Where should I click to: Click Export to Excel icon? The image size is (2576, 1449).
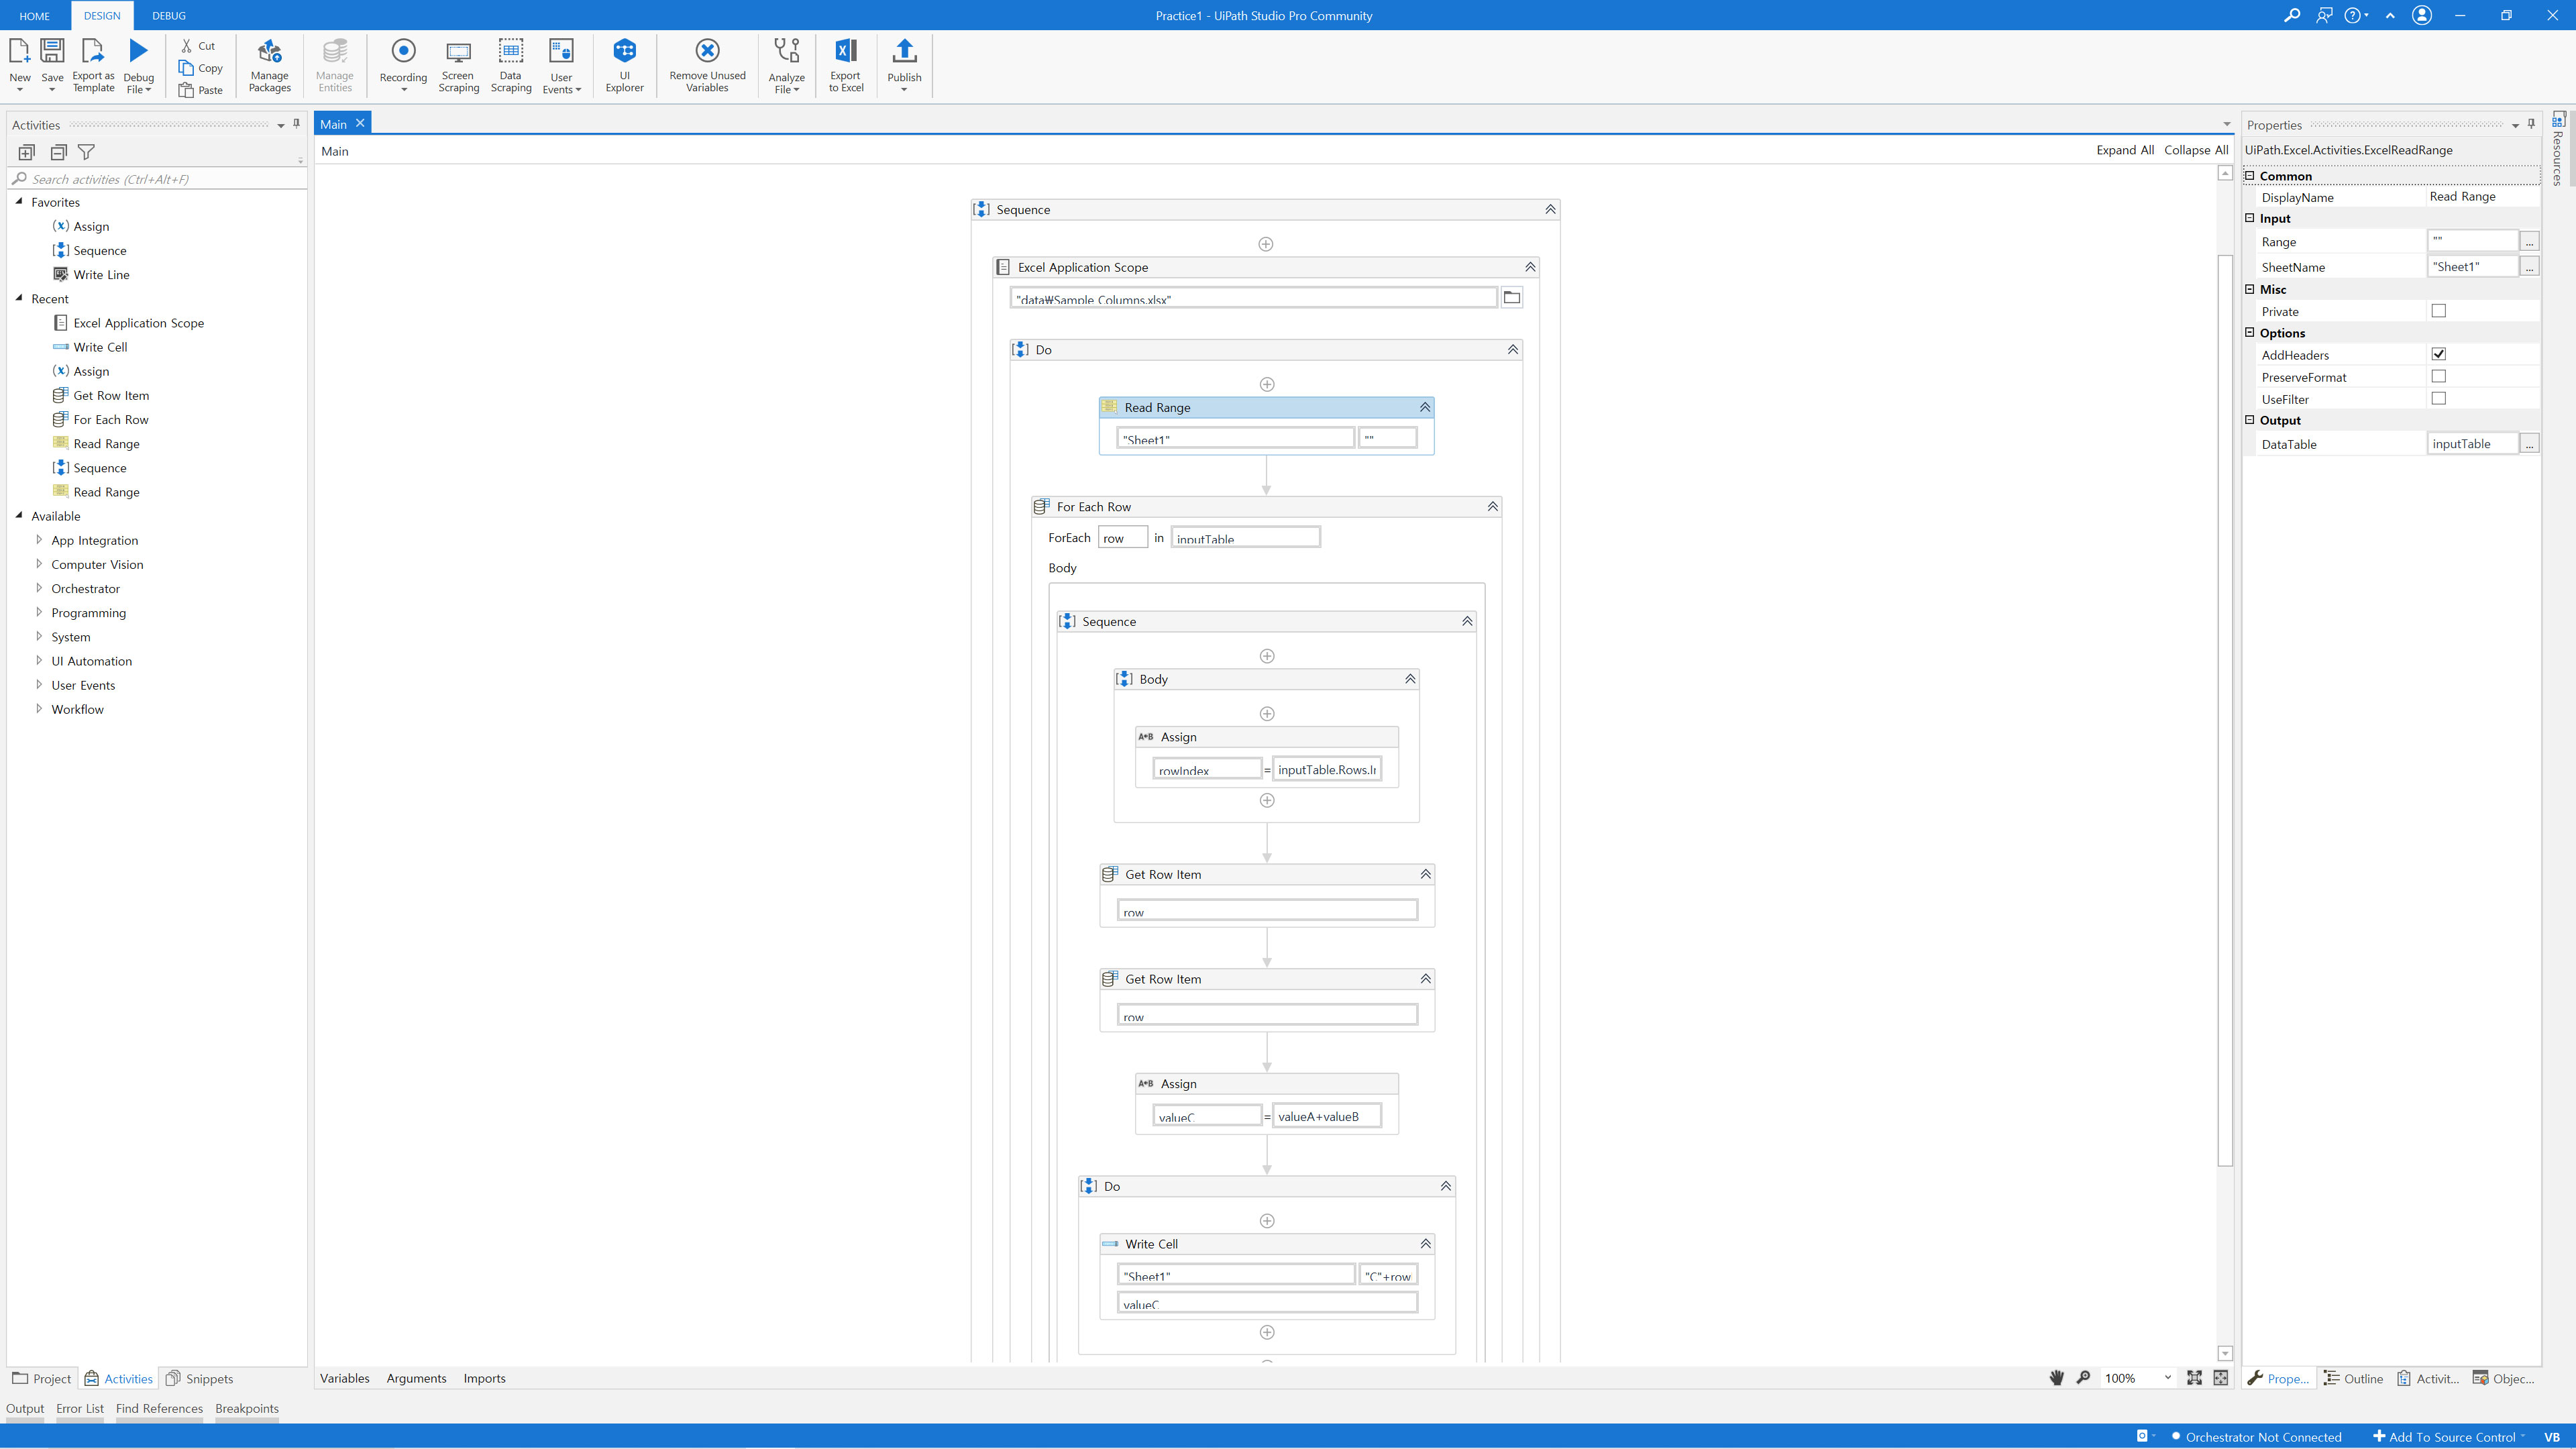pyautogui.click(x=845, y=51)
